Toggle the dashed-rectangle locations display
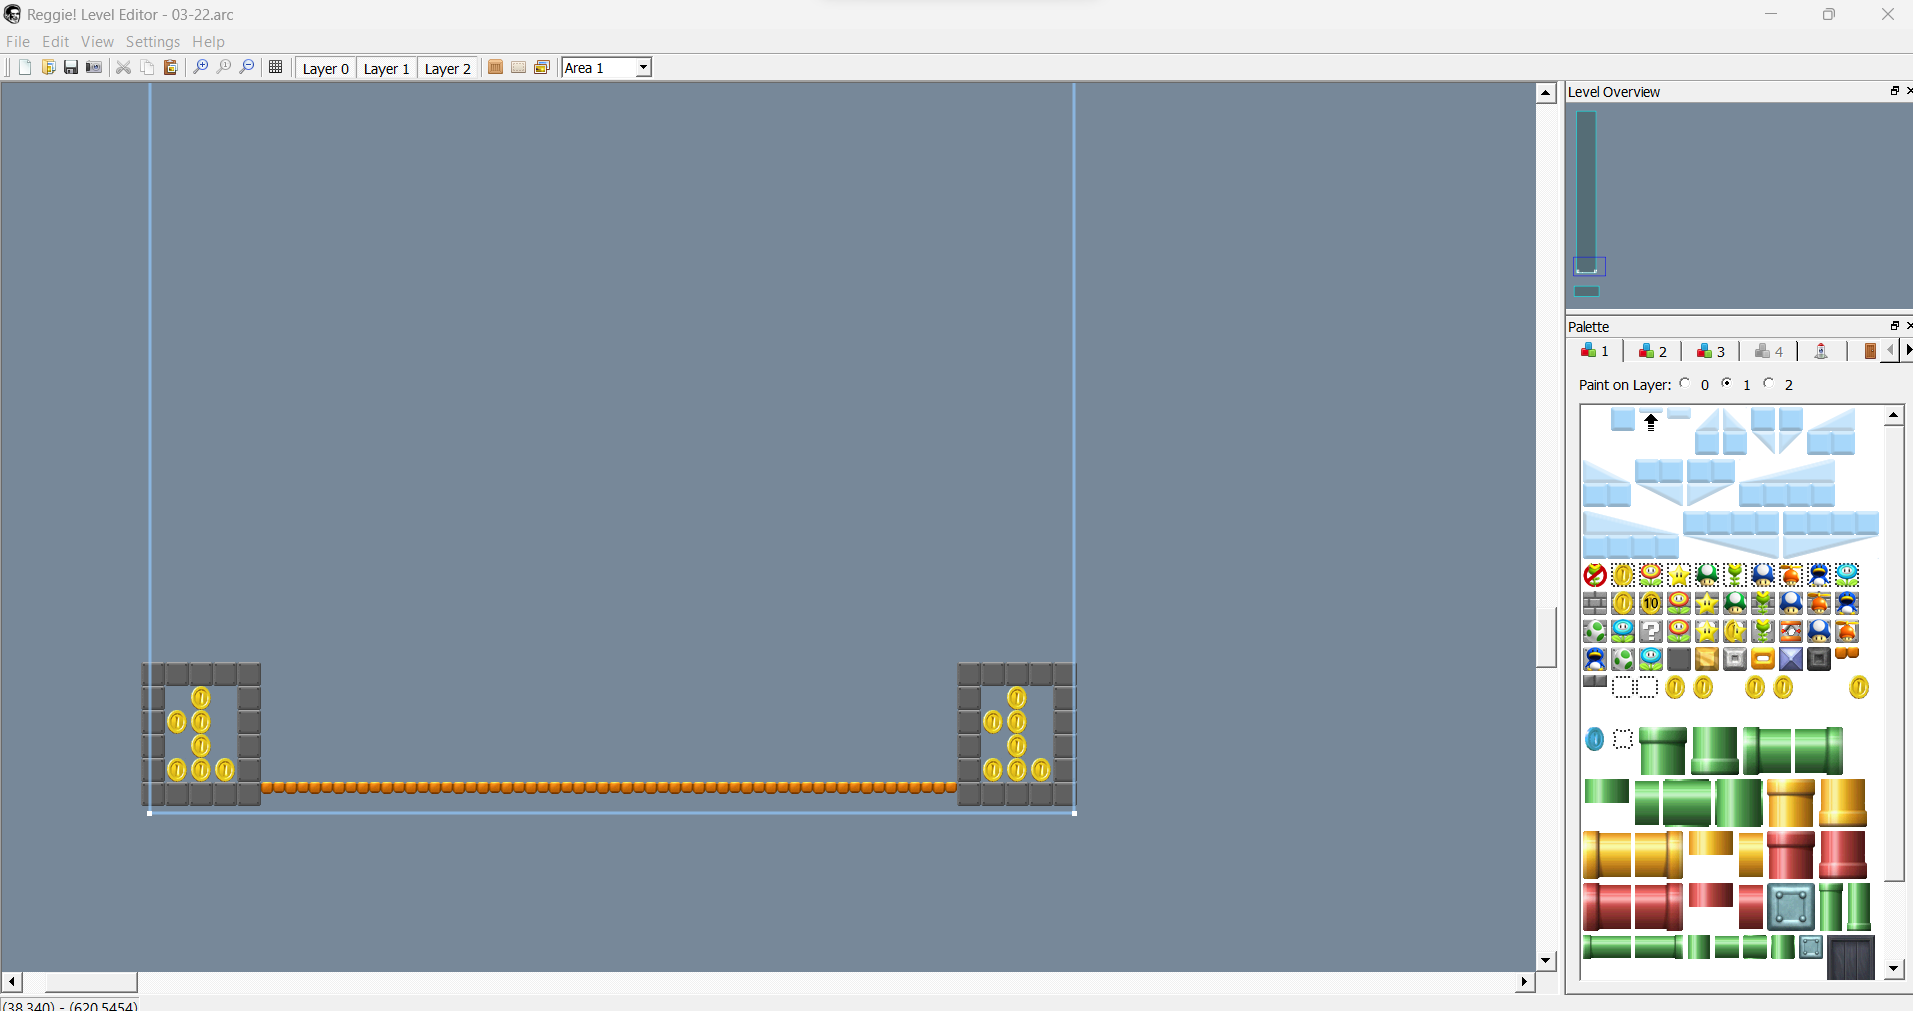The width and height of the screenshot is (1913, 1011). tap(518, 67)
